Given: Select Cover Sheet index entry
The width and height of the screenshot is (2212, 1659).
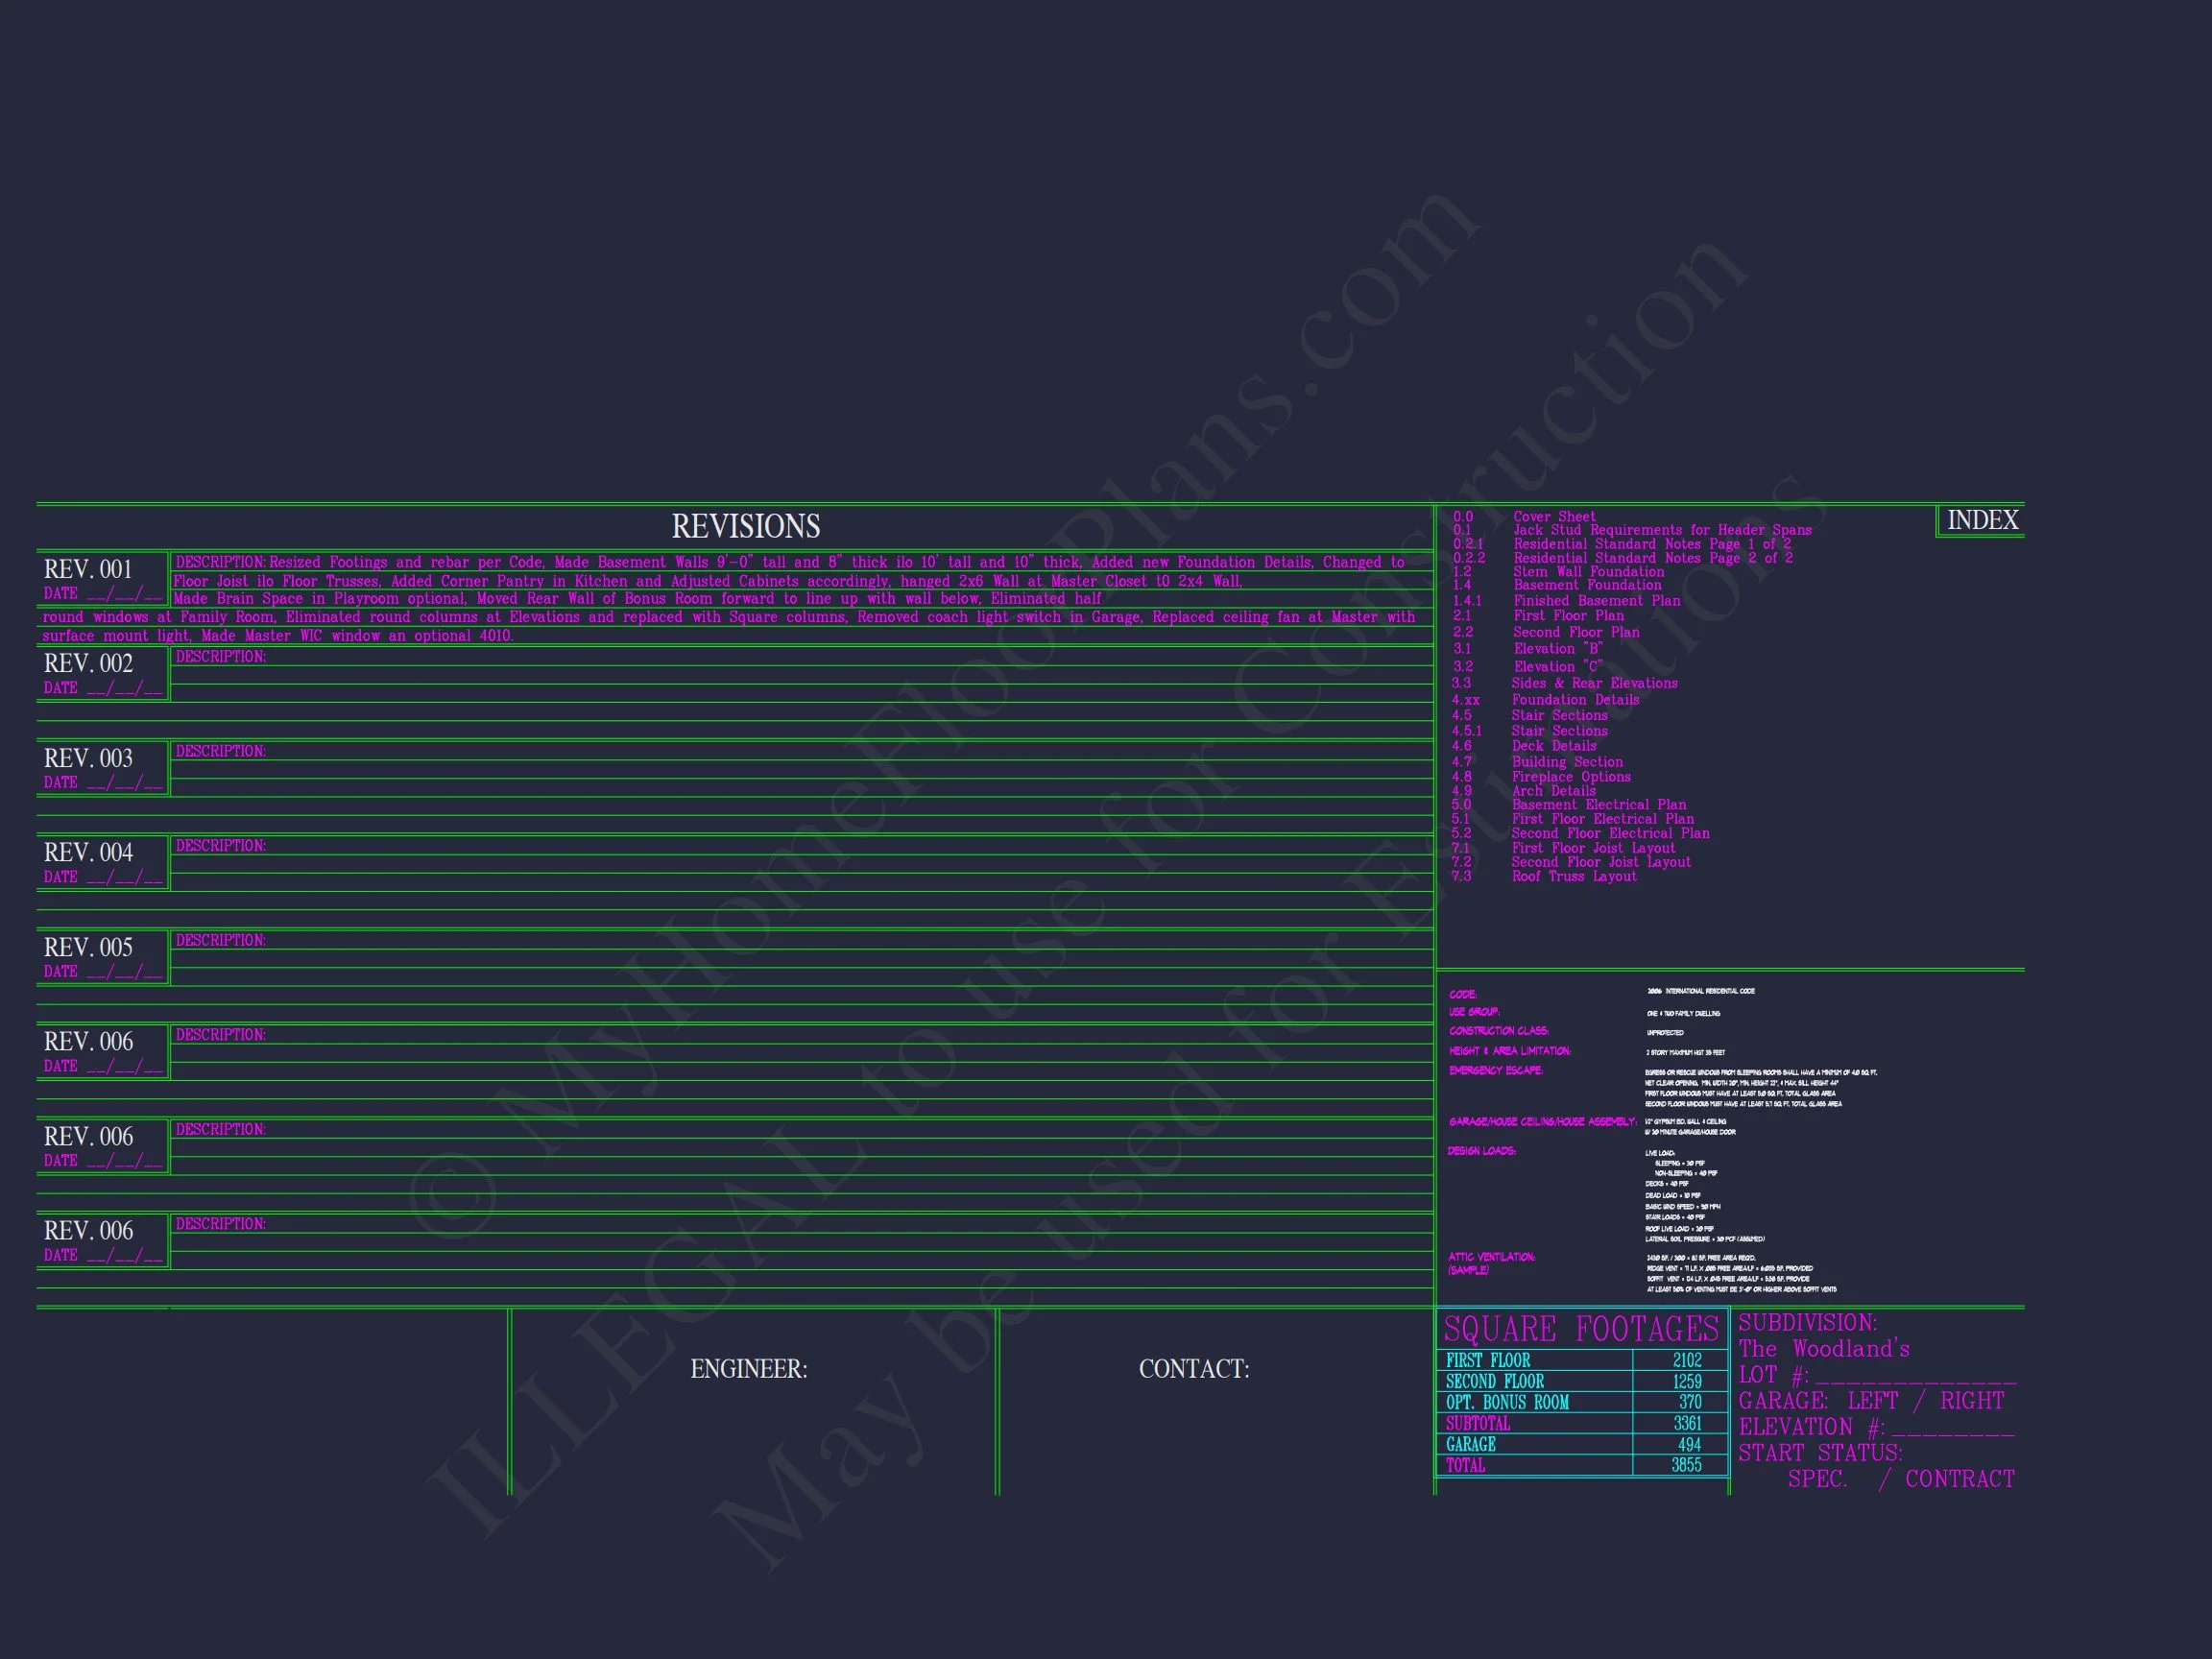Looking at the screenshot, I should pos(1553,517).
